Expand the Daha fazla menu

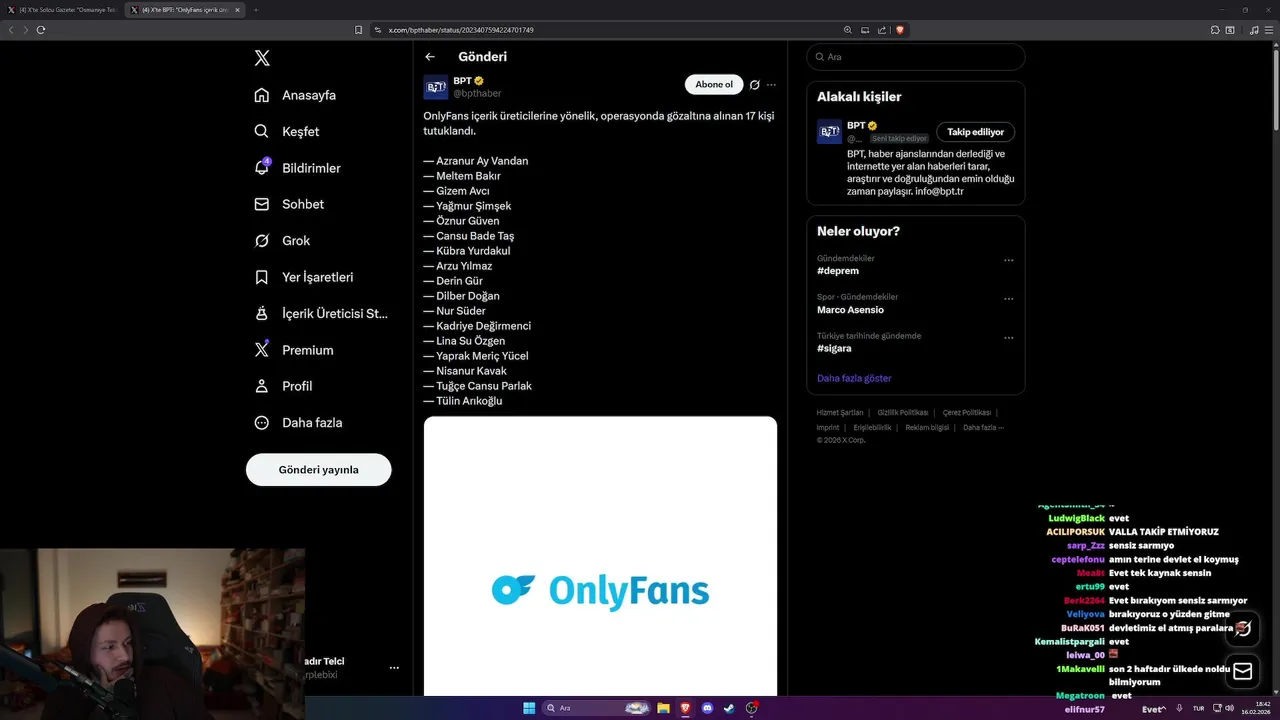pyautogui.click(x=299, y=423)
